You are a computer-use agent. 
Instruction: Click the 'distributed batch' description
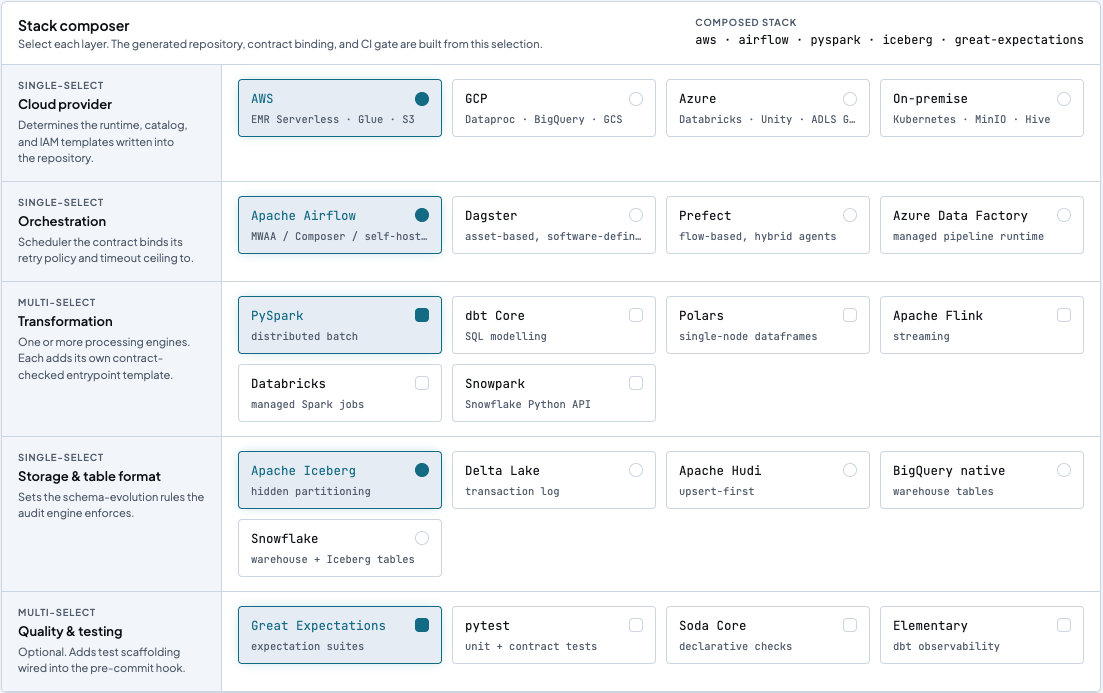305,336
